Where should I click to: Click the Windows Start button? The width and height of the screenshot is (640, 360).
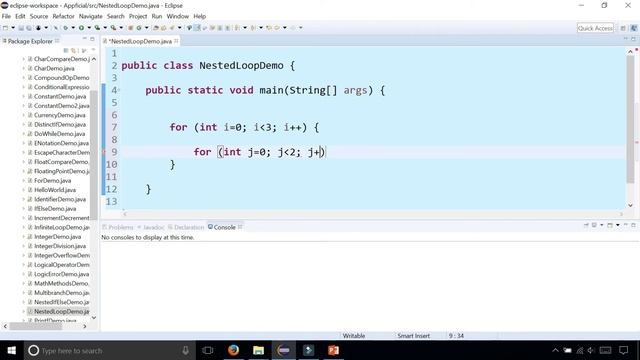[x=11, y=350]
